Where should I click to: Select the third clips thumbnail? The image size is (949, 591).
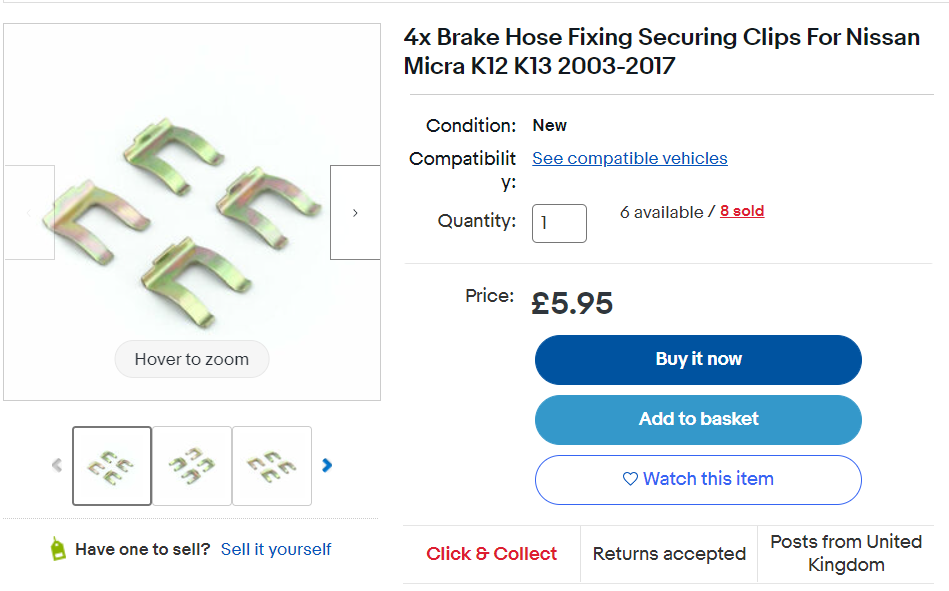click(x=272, y=466)
